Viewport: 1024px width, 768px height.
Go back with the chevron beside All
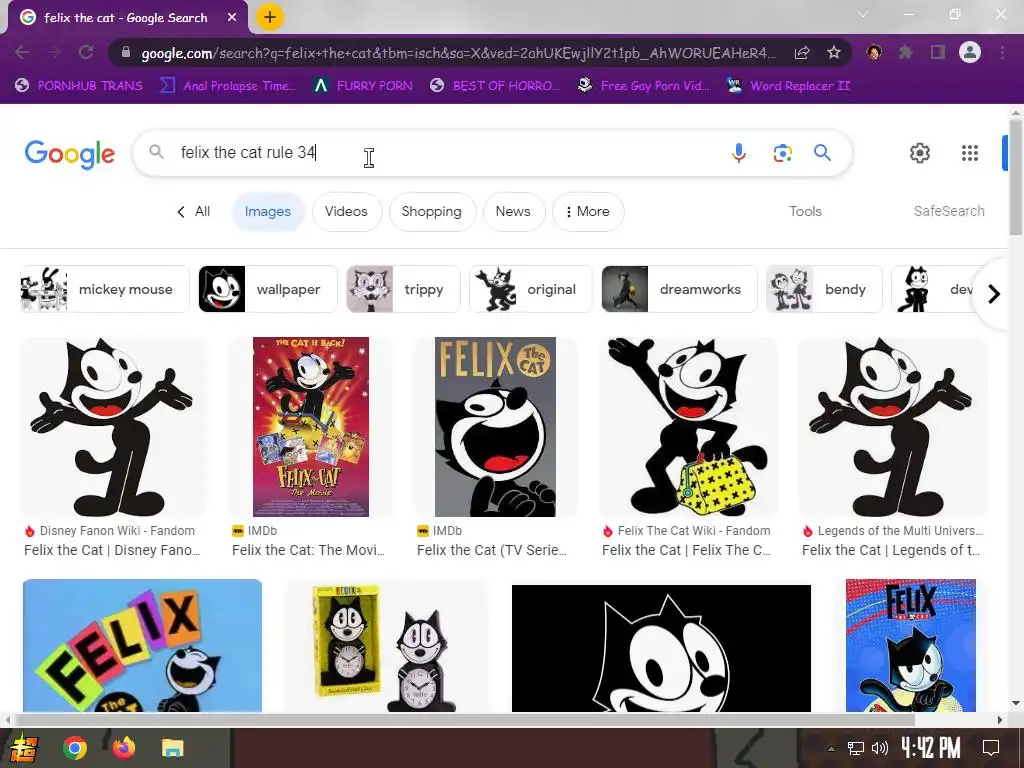pos(180,212)
